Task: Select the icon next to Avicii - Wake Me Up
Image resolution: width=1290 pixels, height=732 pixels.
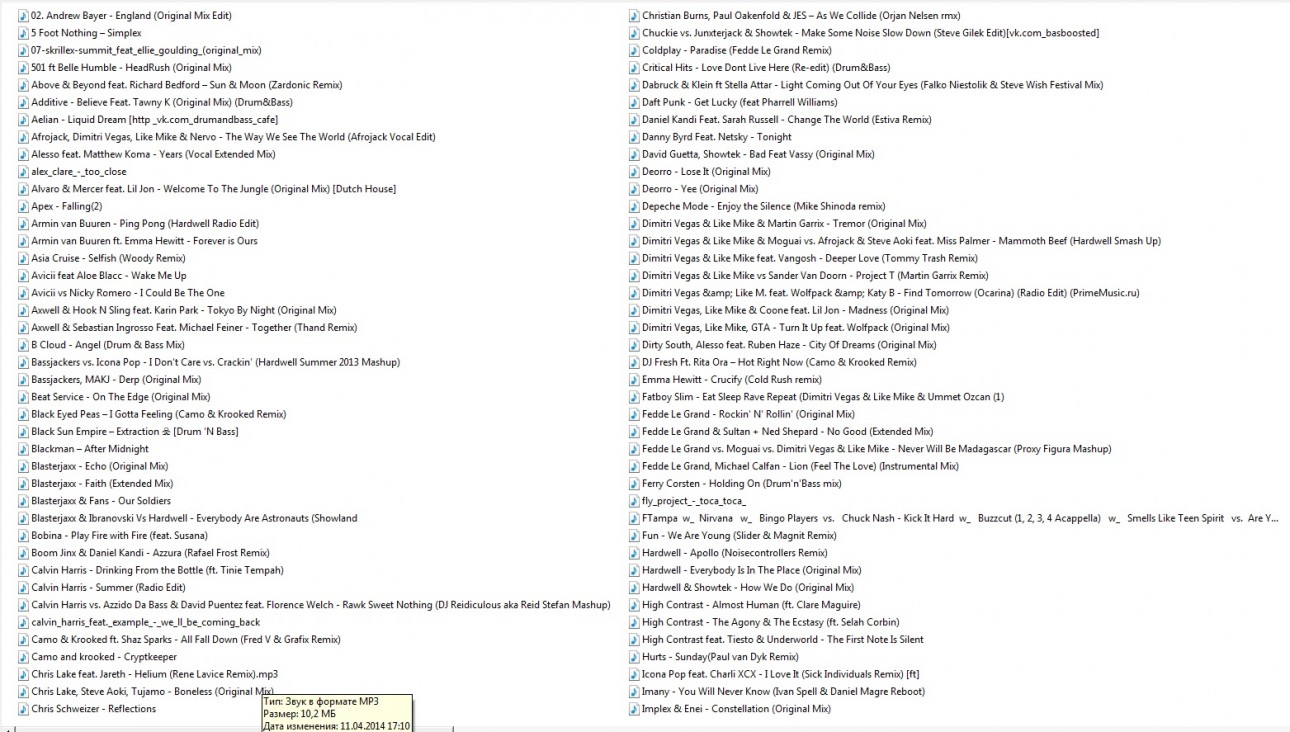Action: pyautogui.click(x=23, y=276)
